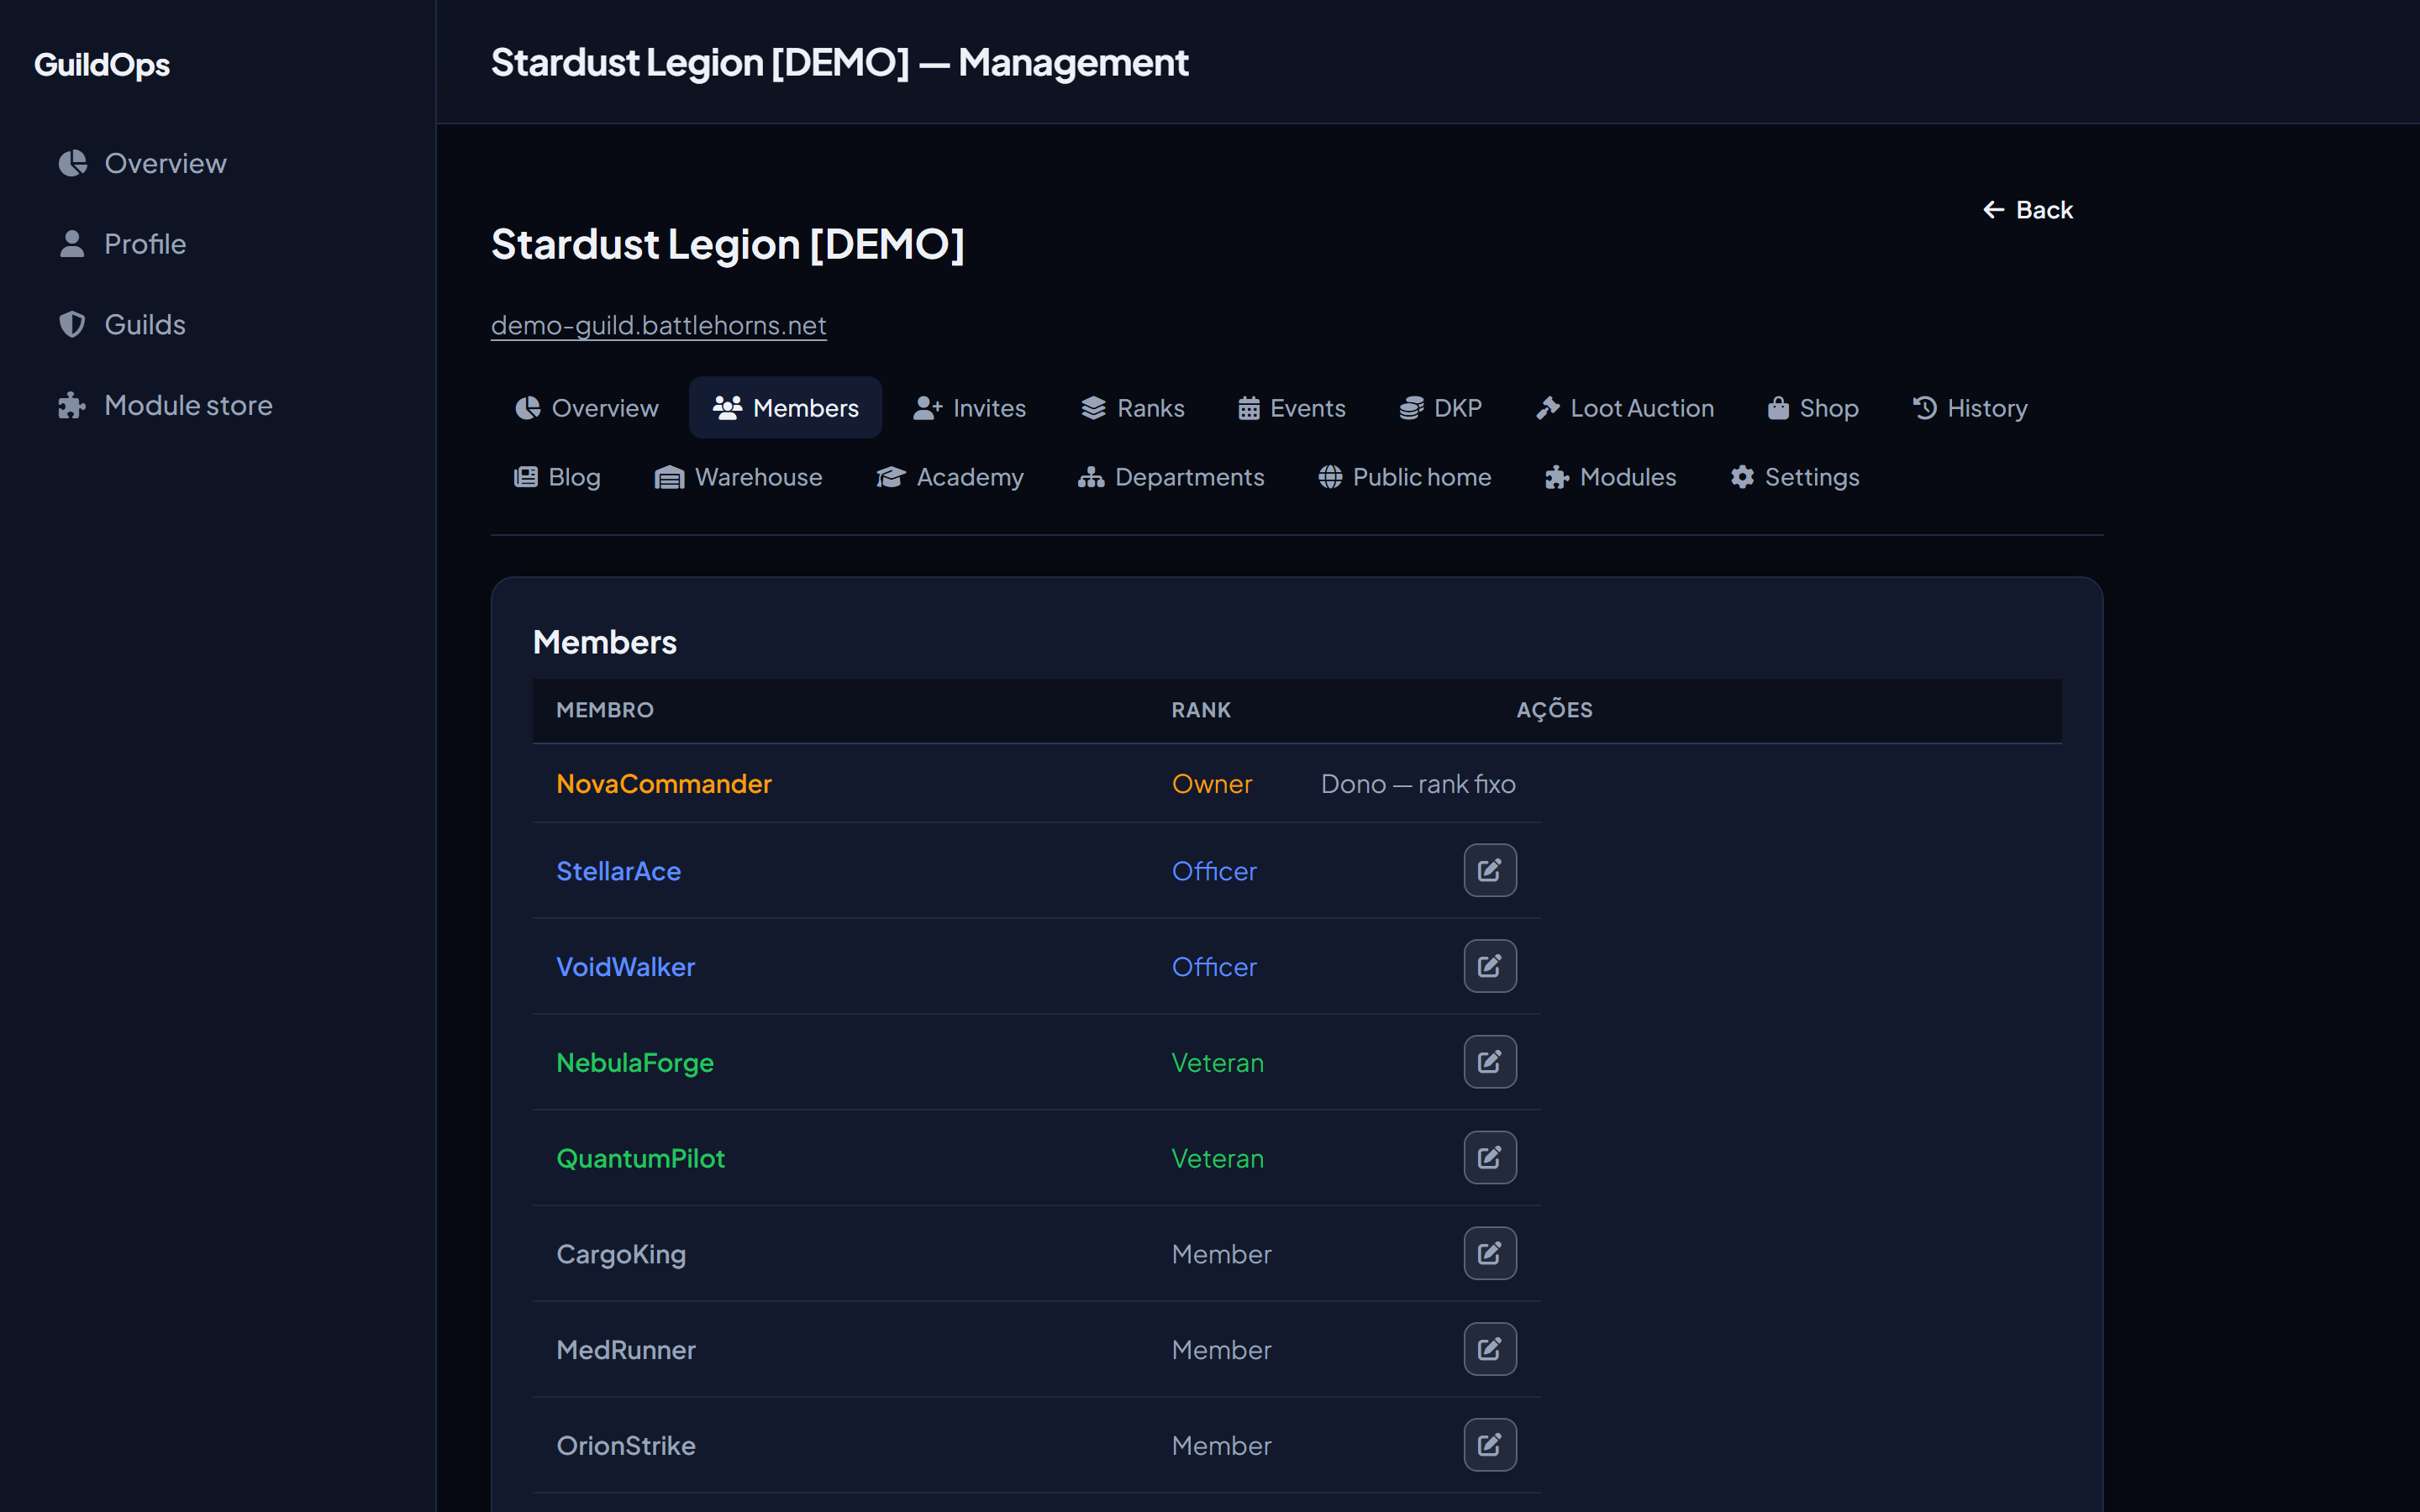Click the Ranks layers icon

tap(1093, 408)
